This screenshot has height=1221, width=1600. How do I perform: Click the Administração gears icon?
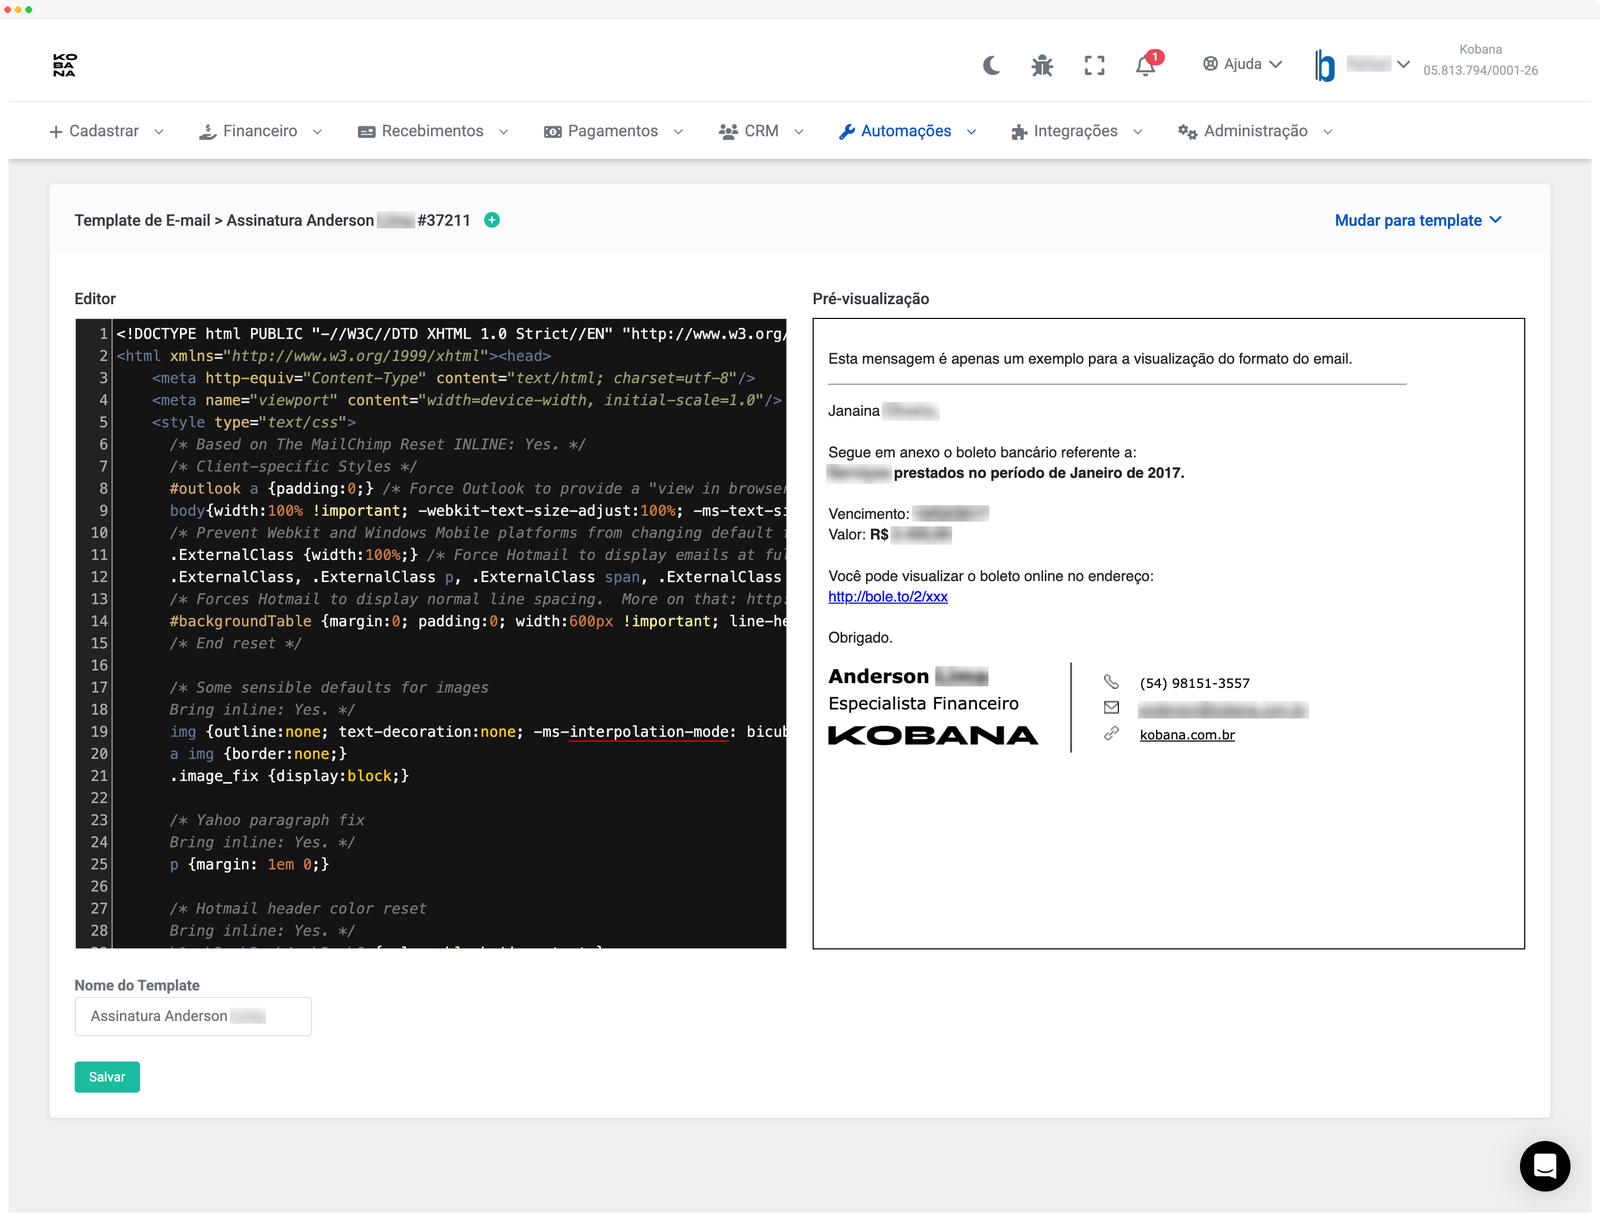(x=1186, y=130)
